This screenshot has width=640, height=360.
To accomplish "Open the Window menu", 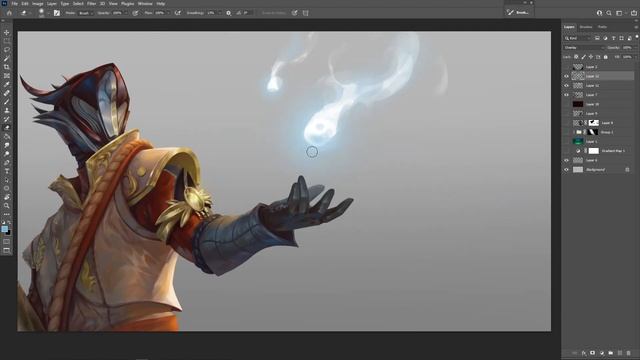I will point(145,4).
